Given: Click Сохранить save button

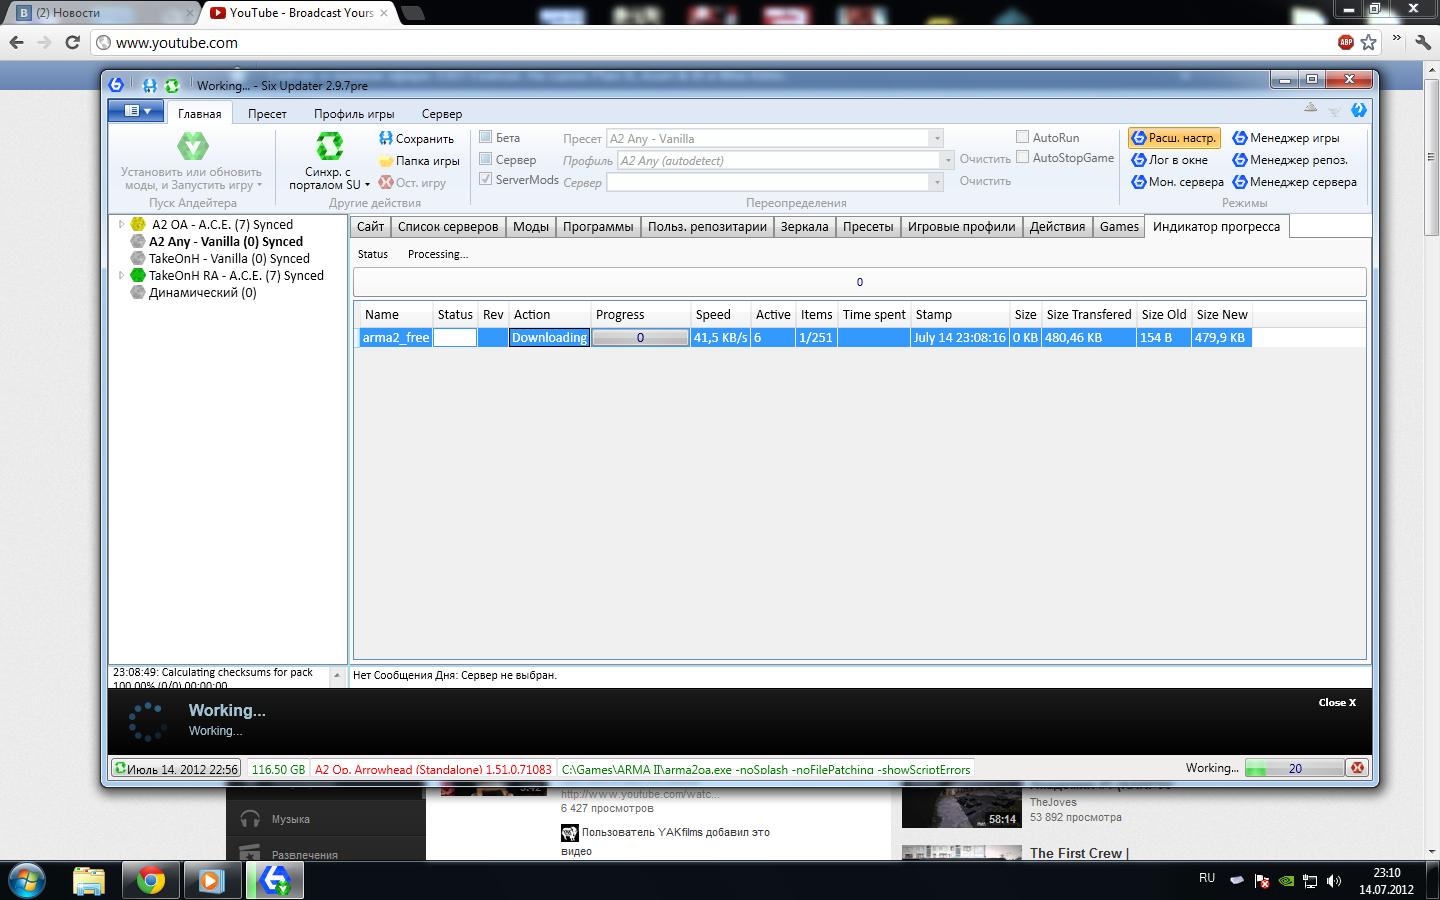Looking at the screenshot, I should click(x=416, y=139).
